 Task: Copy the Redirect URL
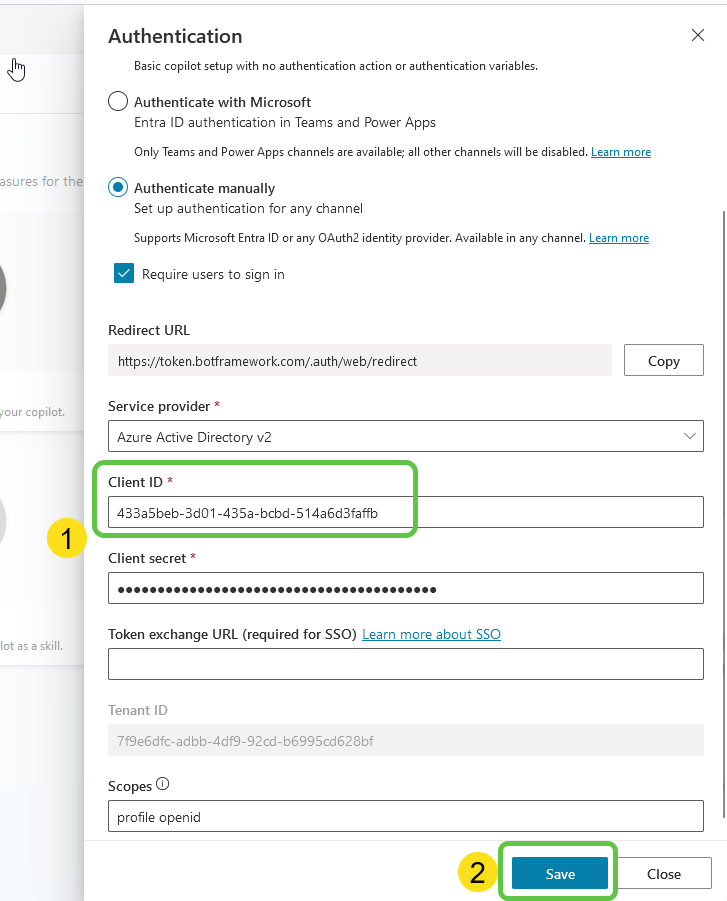[x=663, y=361]
